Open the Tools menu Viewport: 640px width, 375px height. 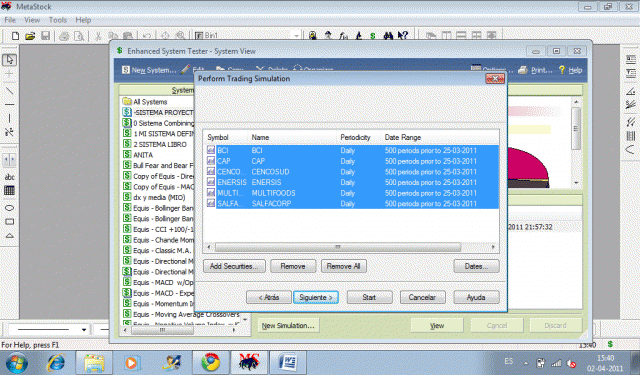(58, 20)
